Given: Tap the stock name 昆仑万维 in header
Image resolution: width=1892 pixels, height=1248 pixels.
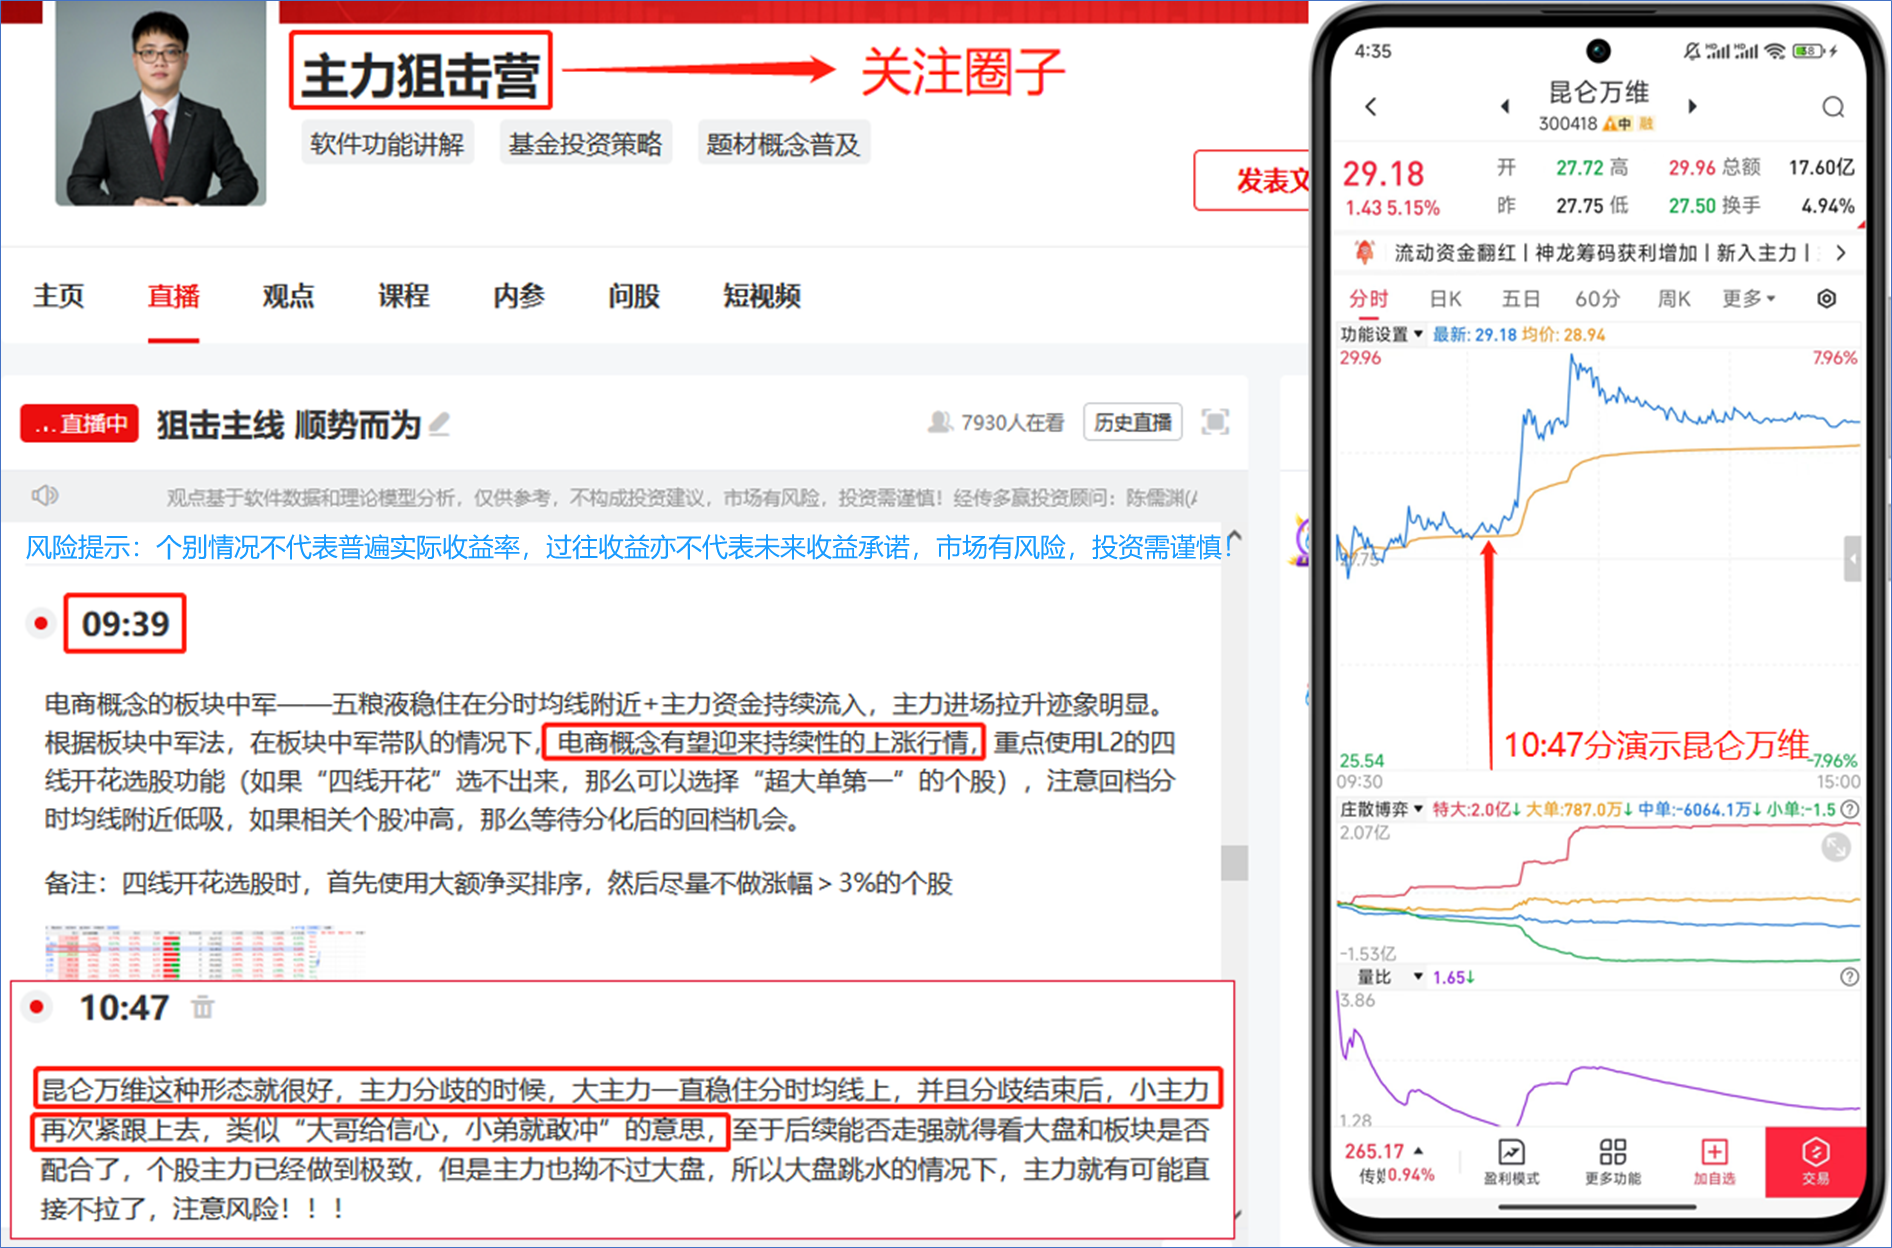Looking at the screenshot, I should point(1598,92).
